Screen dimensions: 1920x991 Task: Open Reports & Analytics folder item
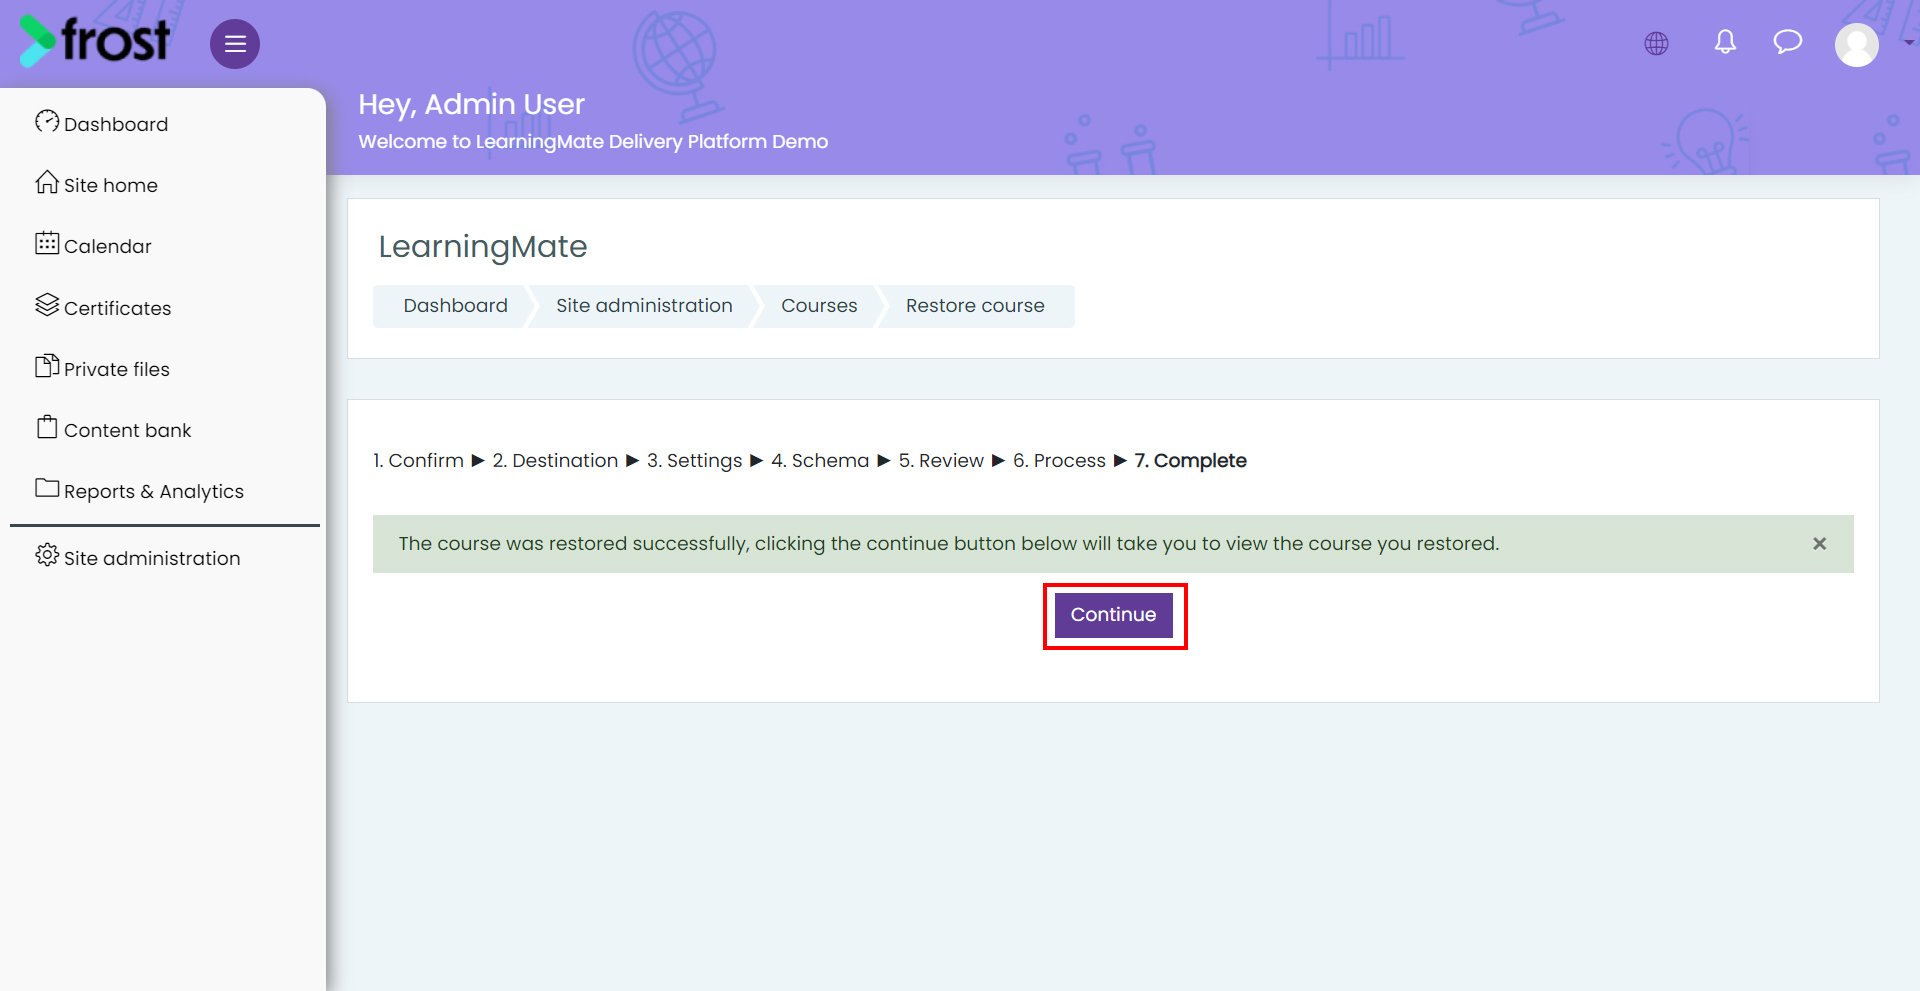click(x=139, y=491)
